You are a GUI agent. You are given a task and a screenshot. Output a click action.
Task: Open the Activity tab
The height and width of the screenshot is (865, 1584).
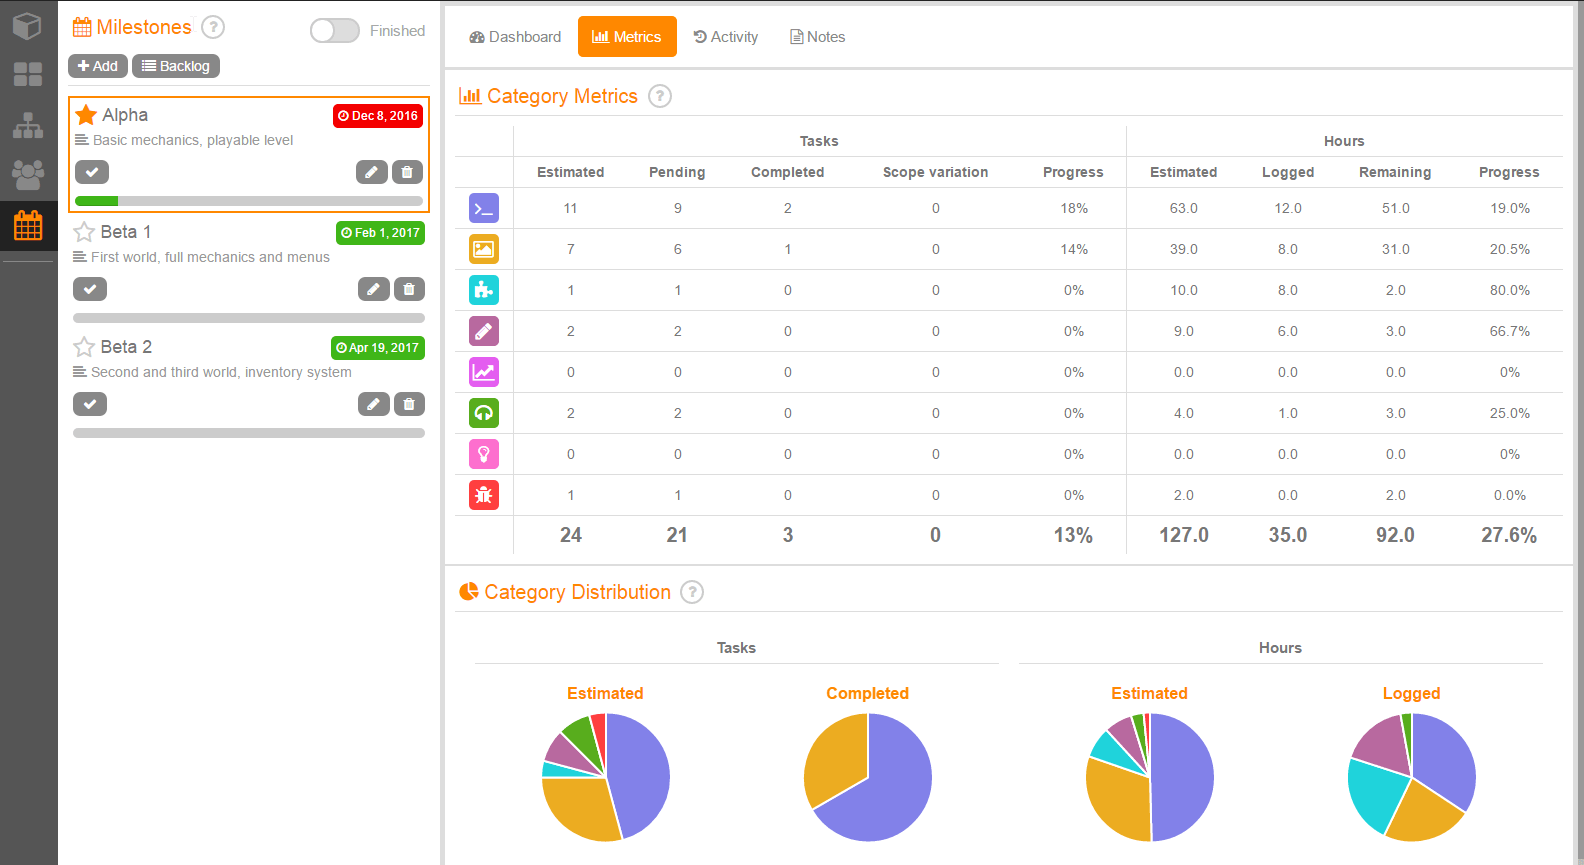coord(726,37)
